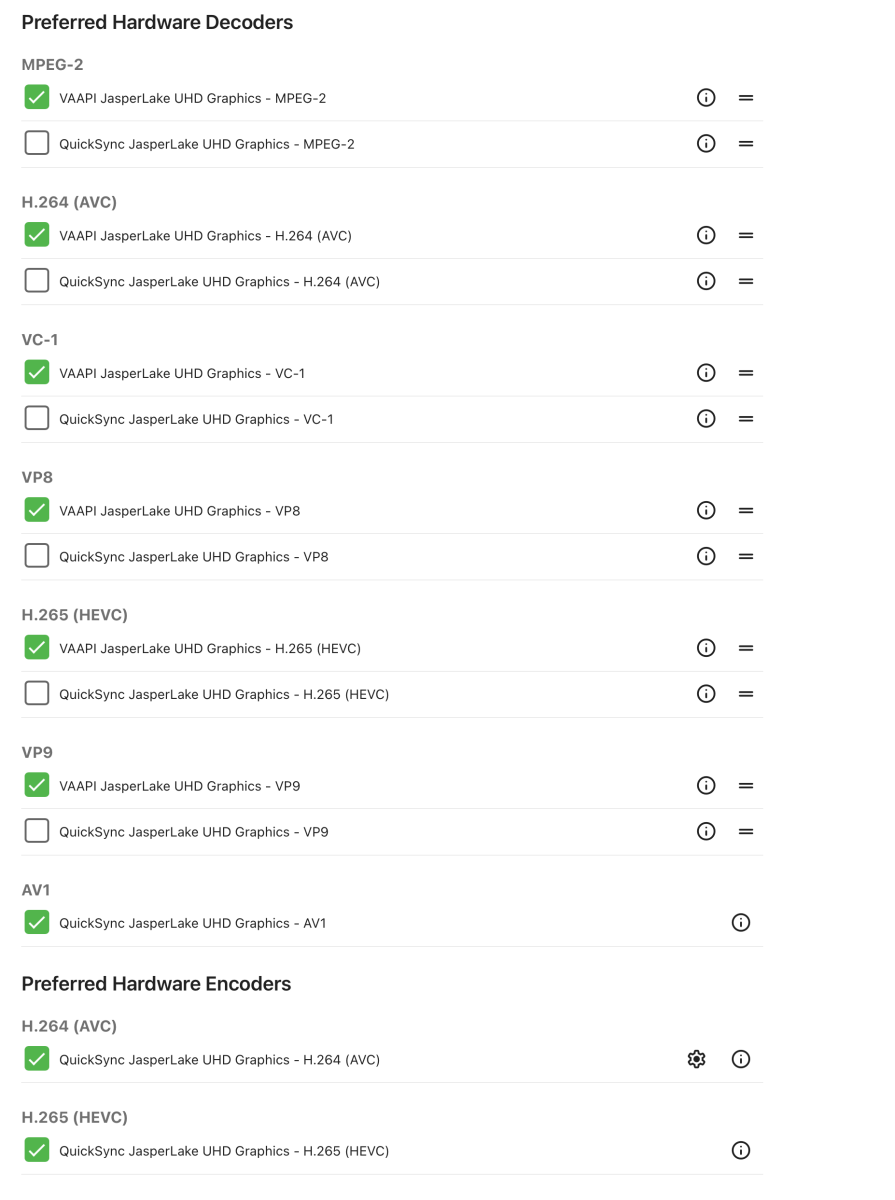Click info icon for H.264 encoder

pos(741,1059)
